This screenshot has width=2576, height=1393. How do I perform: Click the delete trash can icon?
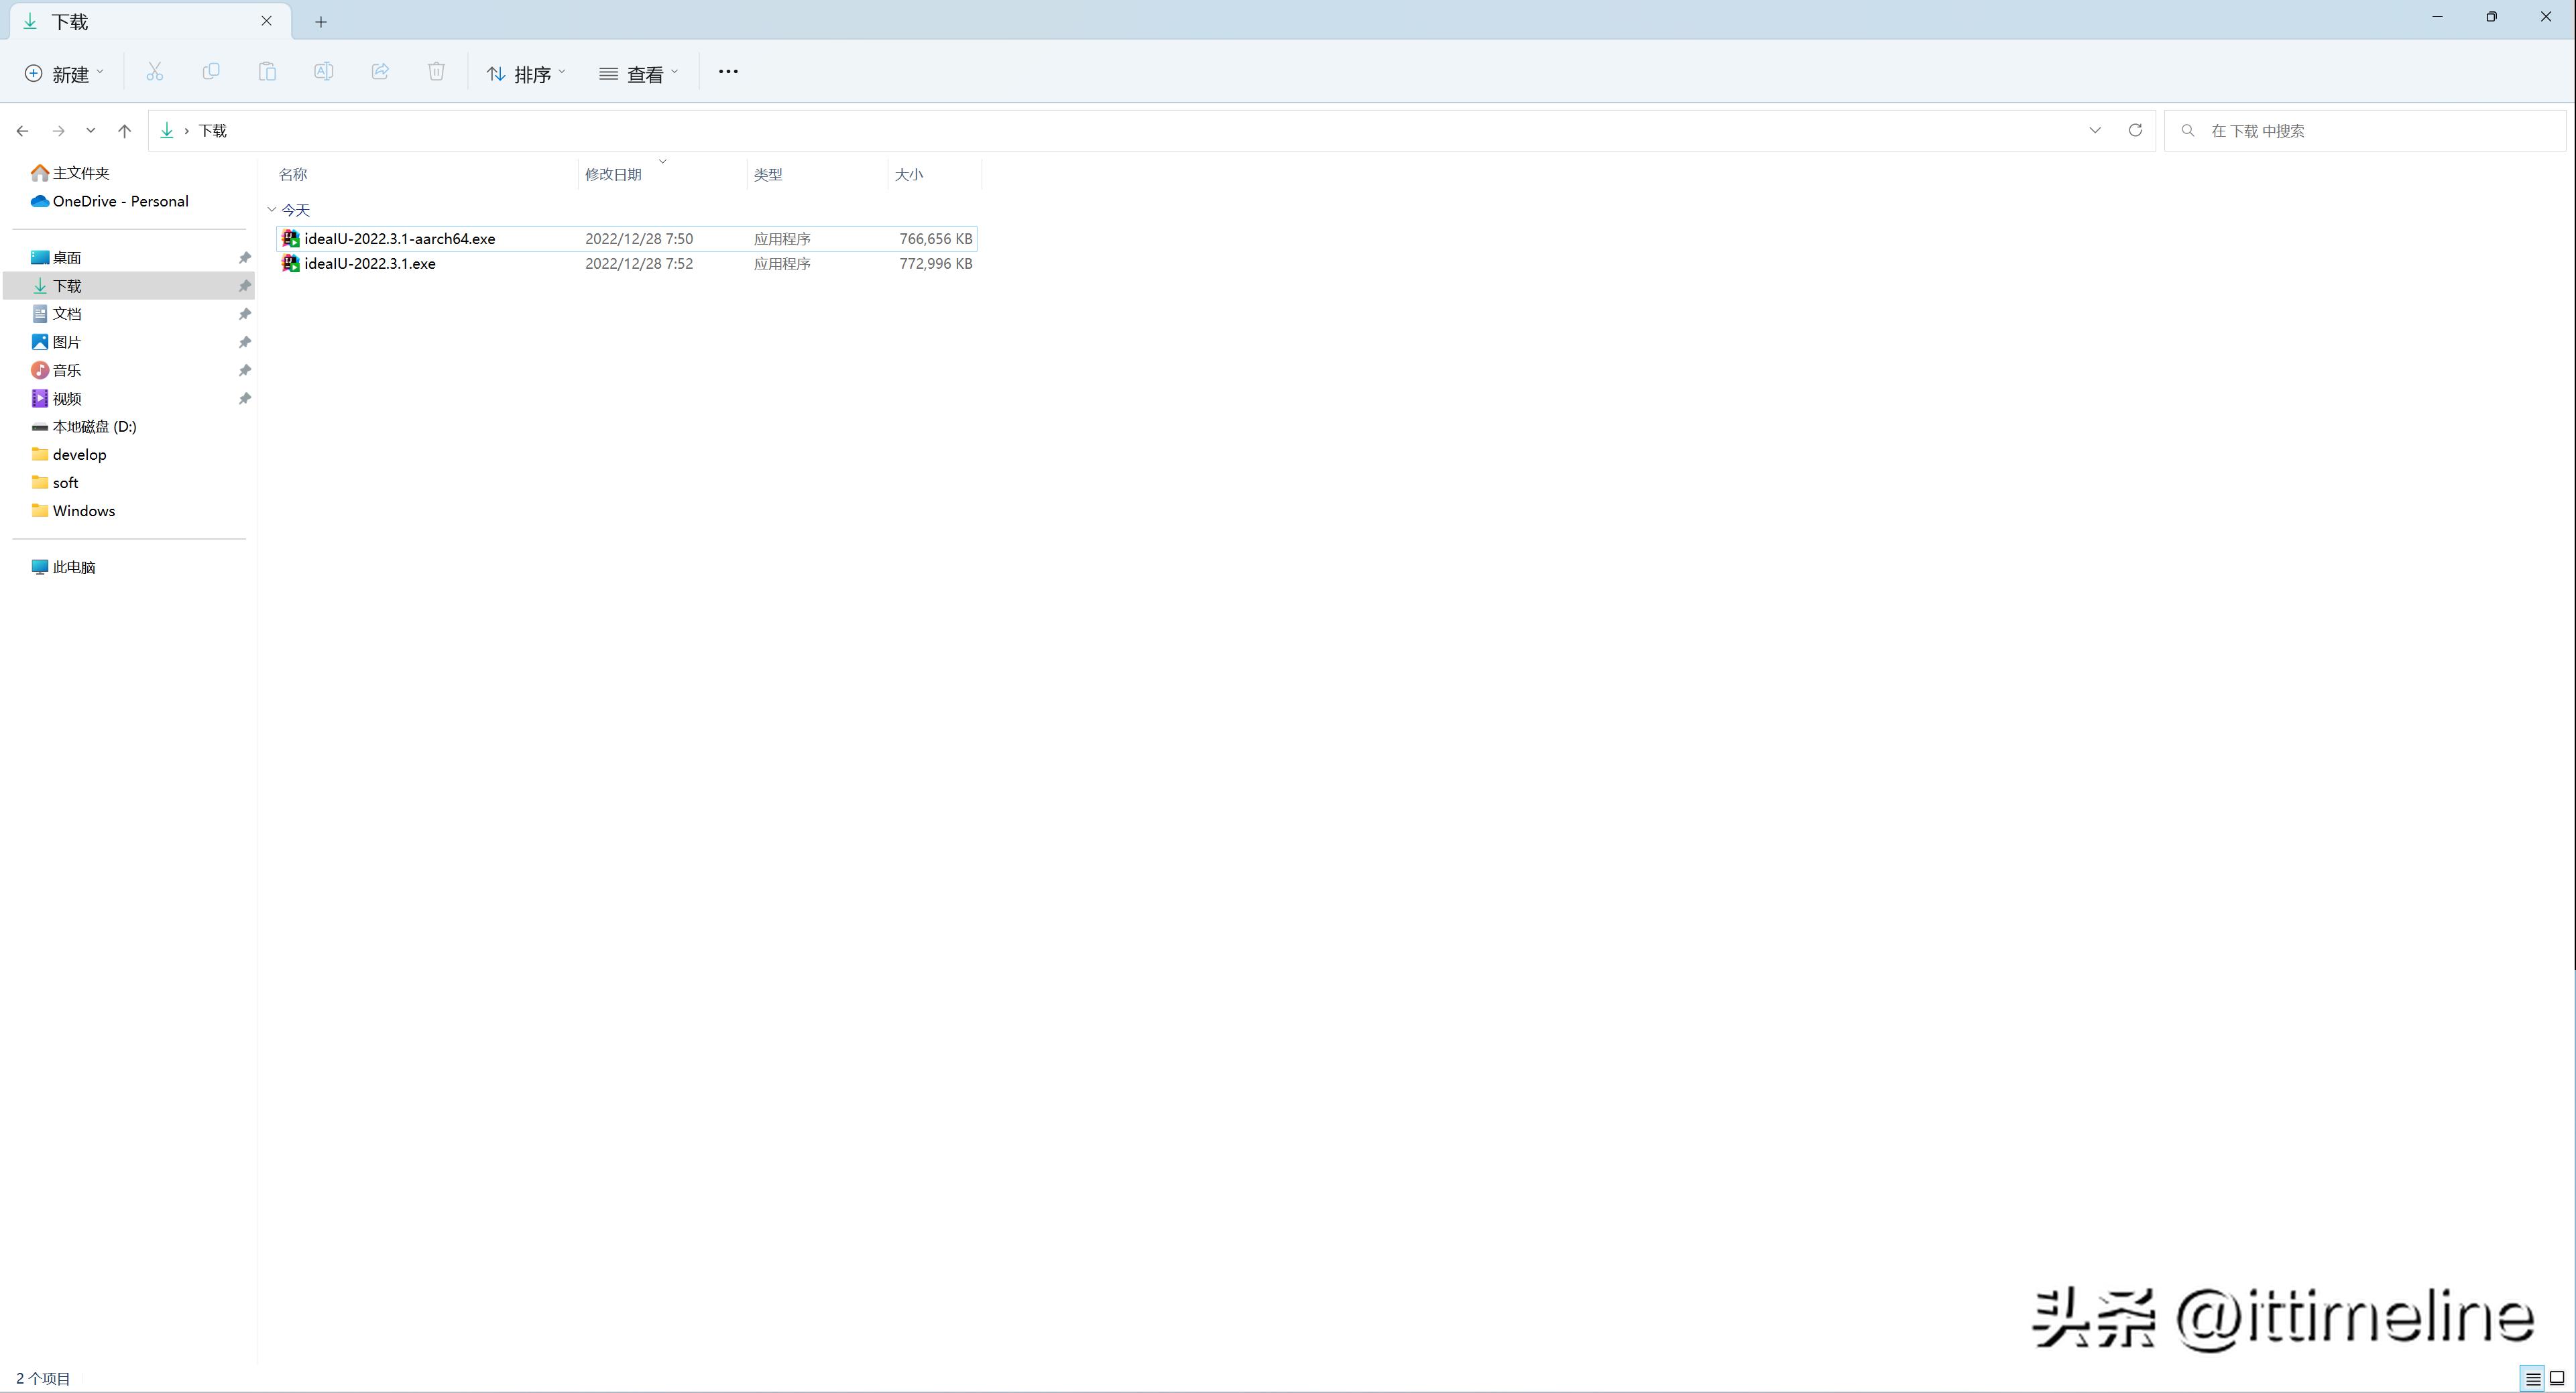[436, 72]
